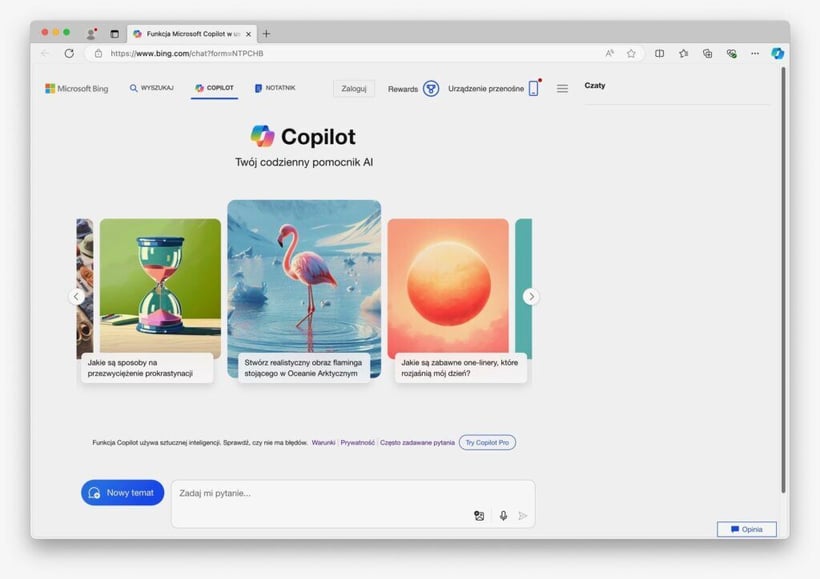Add page to favorites with star icon
Screen dimensions: 820x579
point(631,53)
